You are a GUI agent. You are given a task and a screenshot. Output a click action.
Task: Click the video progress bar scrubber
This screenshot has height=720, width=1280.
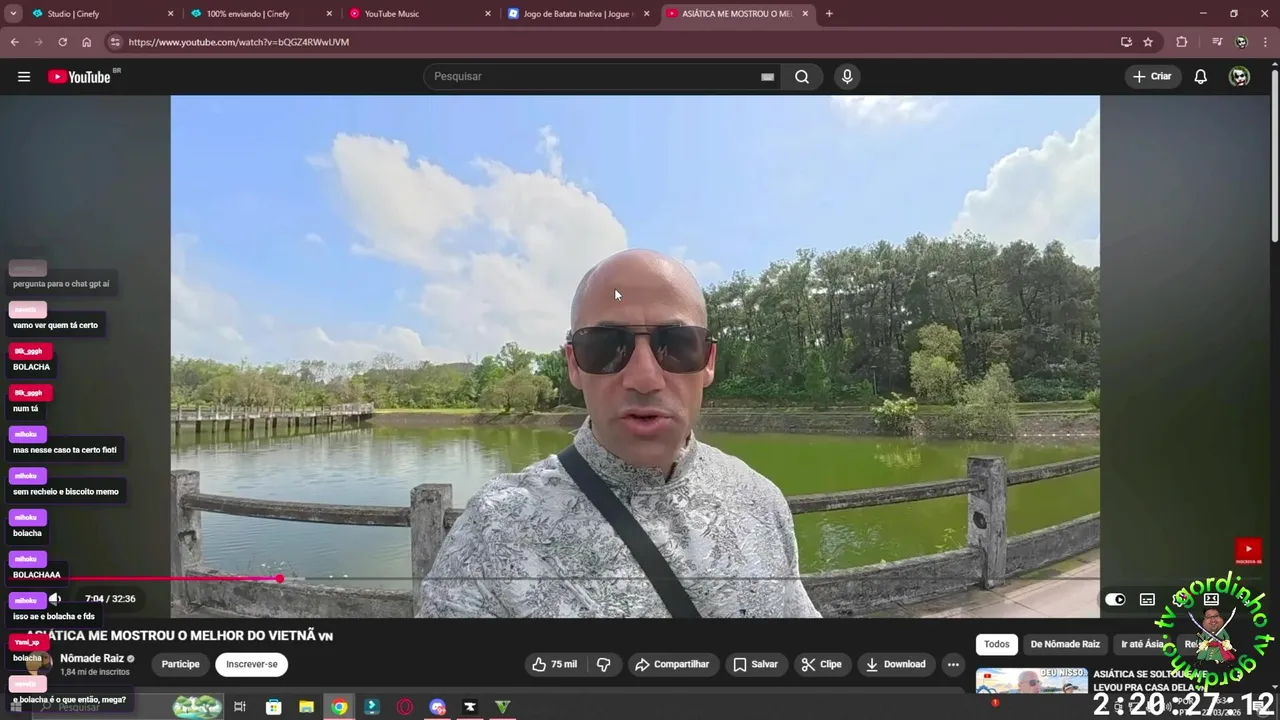click(x=280, y=578)
